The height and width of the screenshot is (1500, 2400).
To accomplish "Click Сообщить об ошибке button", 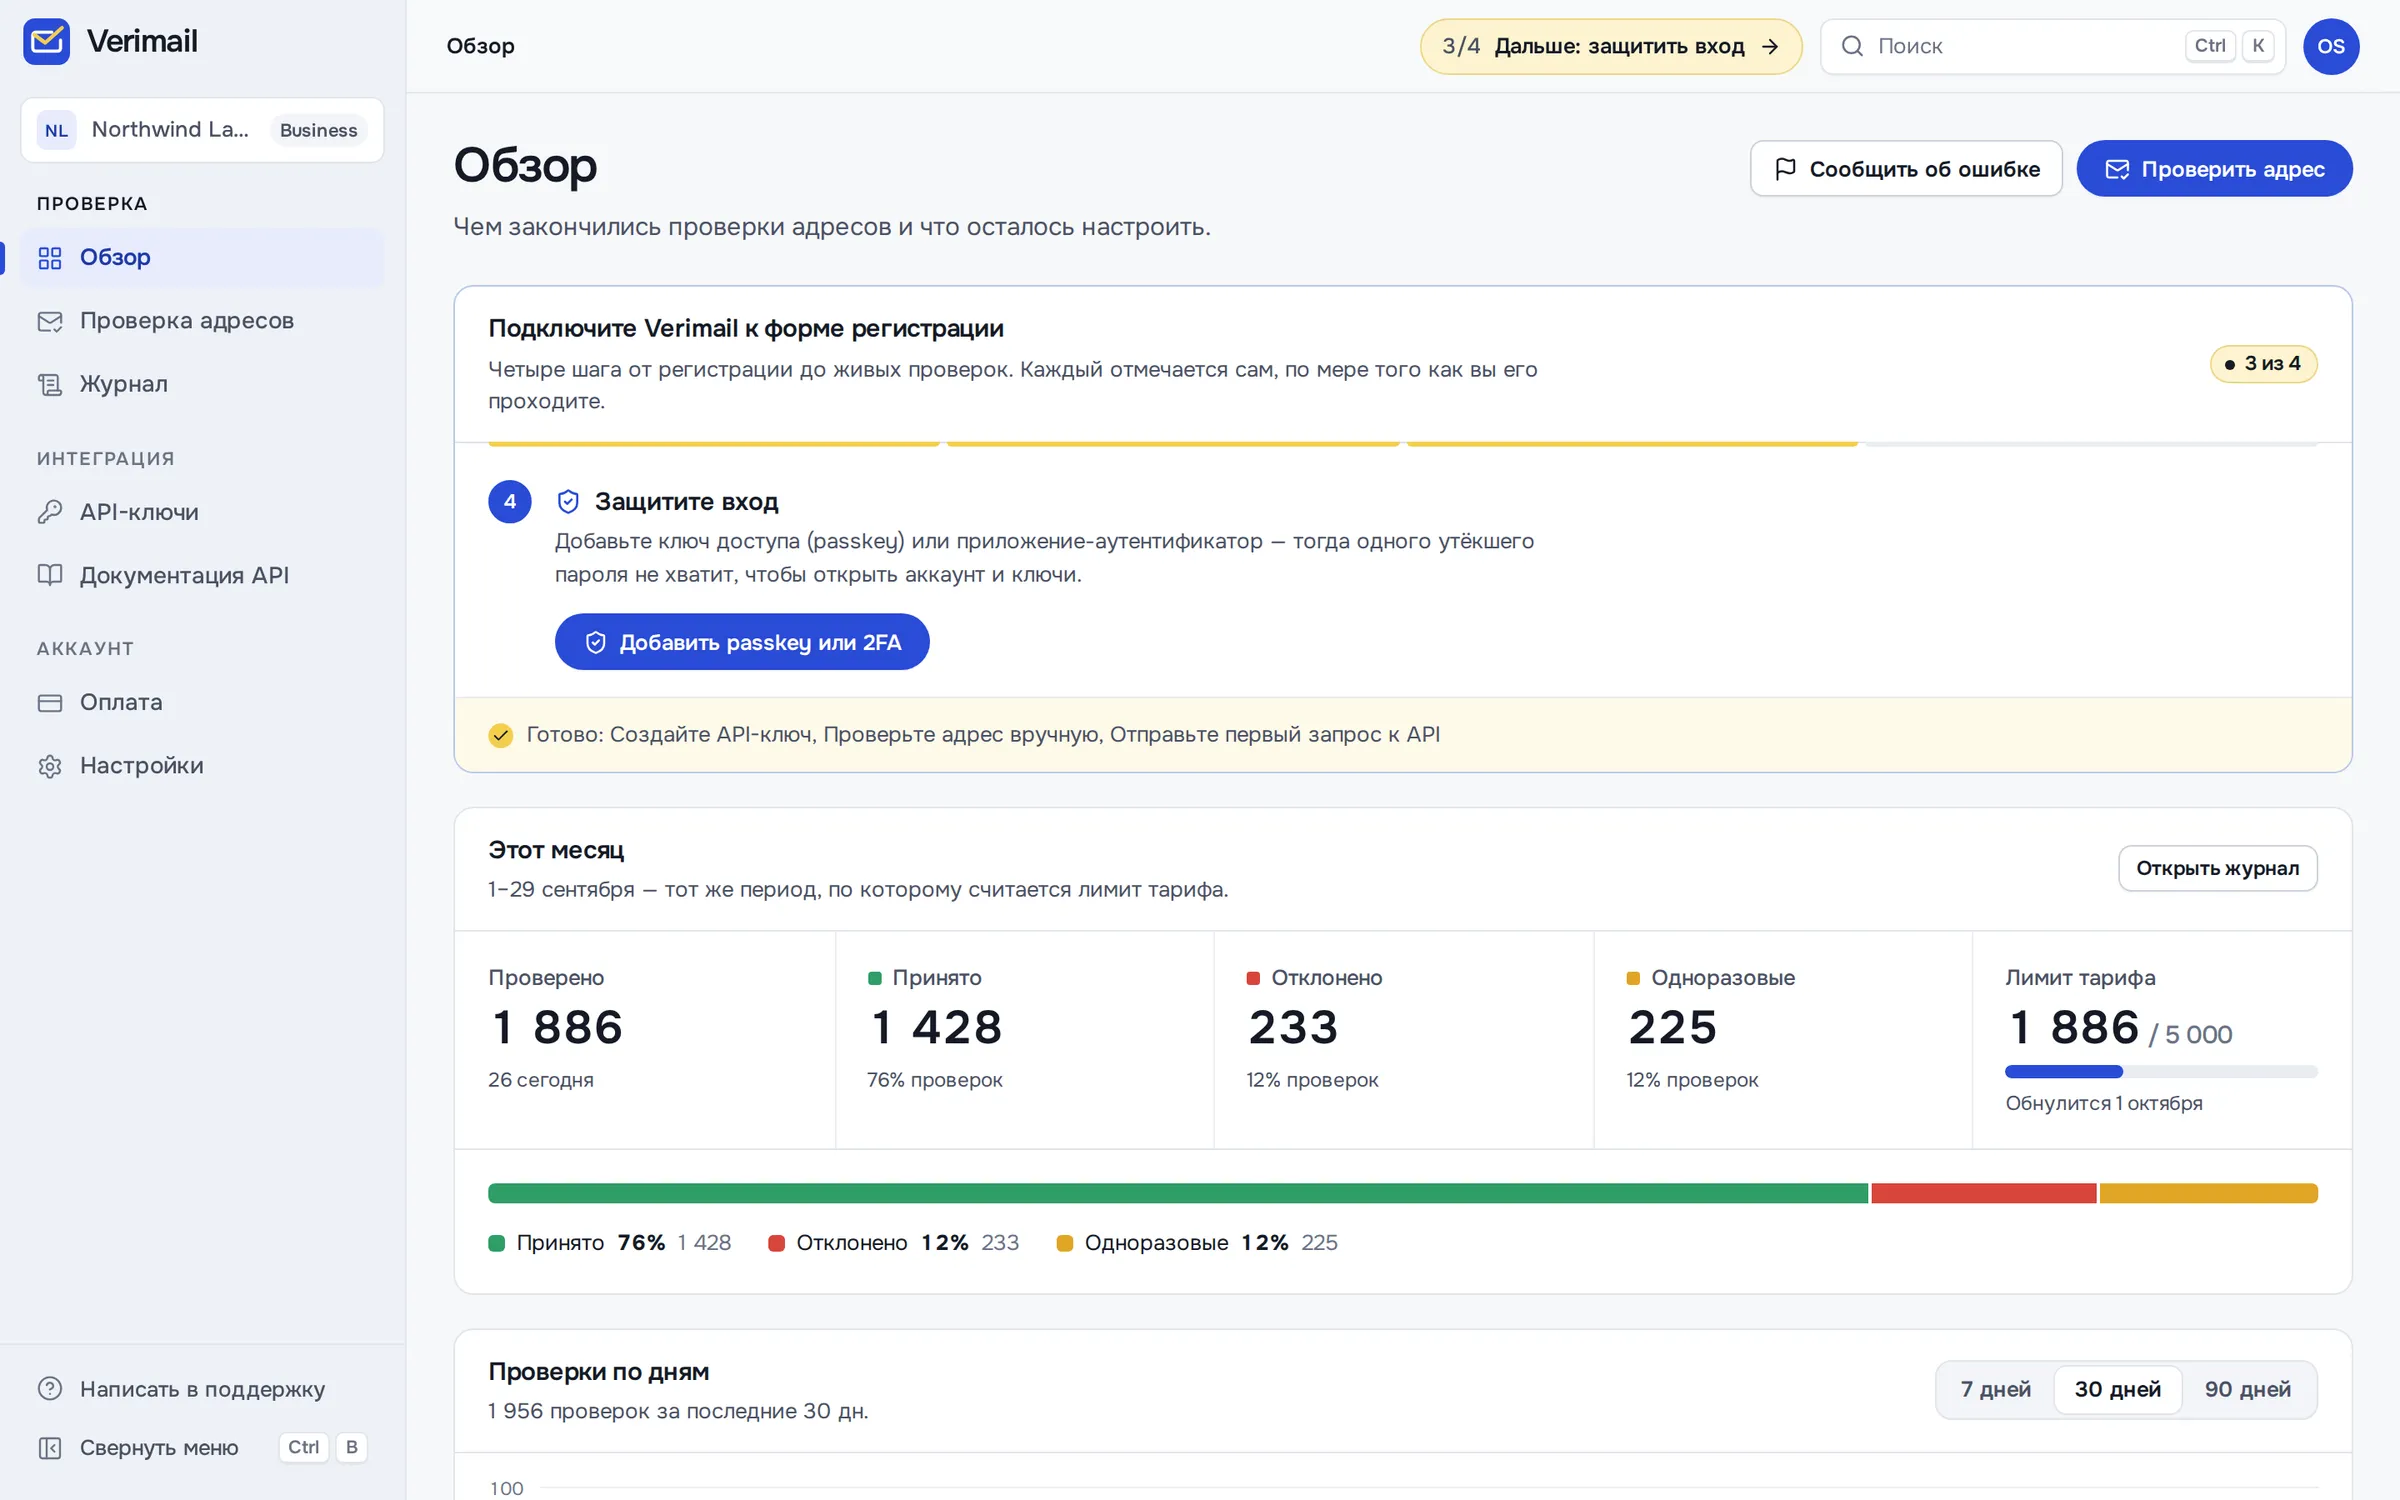I will (1906, 169).
